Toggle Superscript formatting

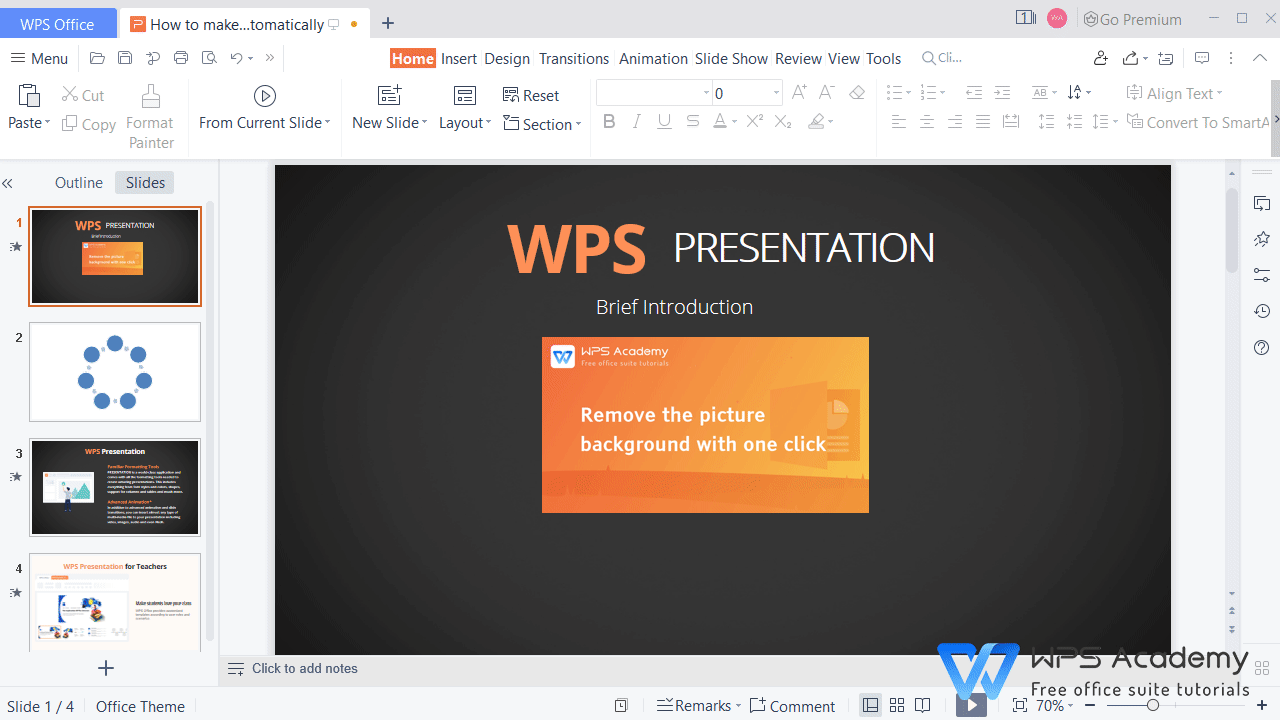coord(755,122)
